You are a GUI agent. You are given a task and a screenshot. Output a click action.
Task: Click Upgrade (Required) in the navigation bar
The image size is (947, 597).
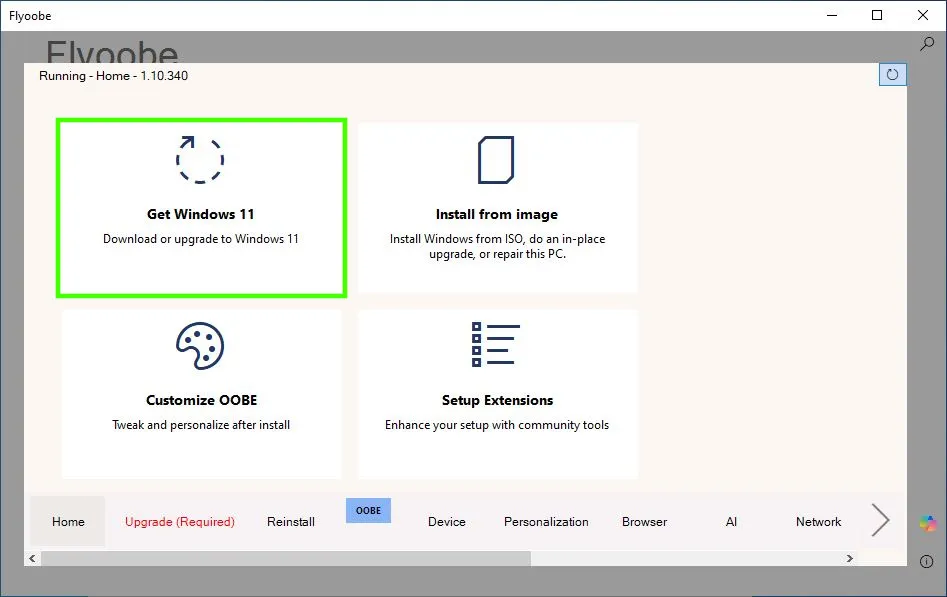click(x=180, y=521)
